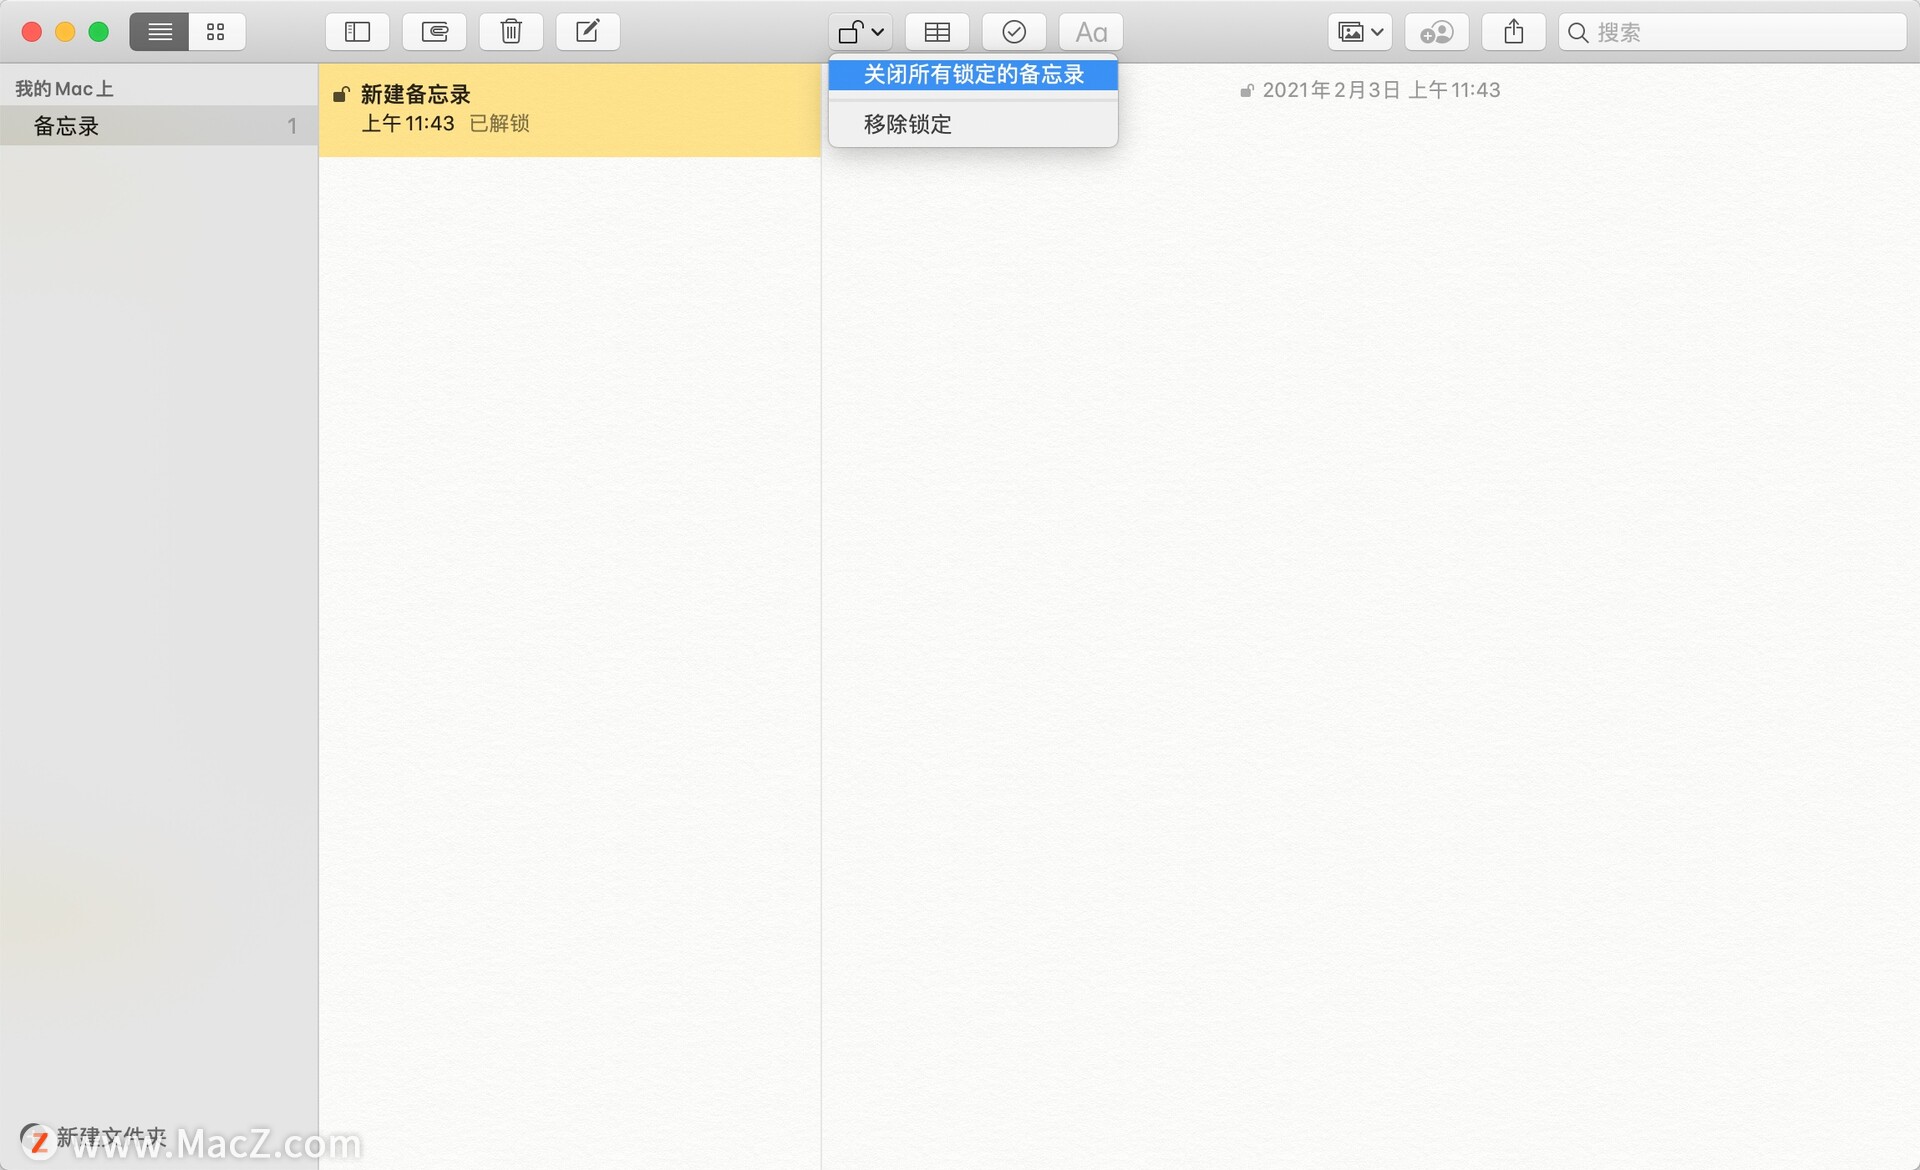Click the add people collaboration icon
The height and width of the screenshot is (1170, 1920).
1437,32
